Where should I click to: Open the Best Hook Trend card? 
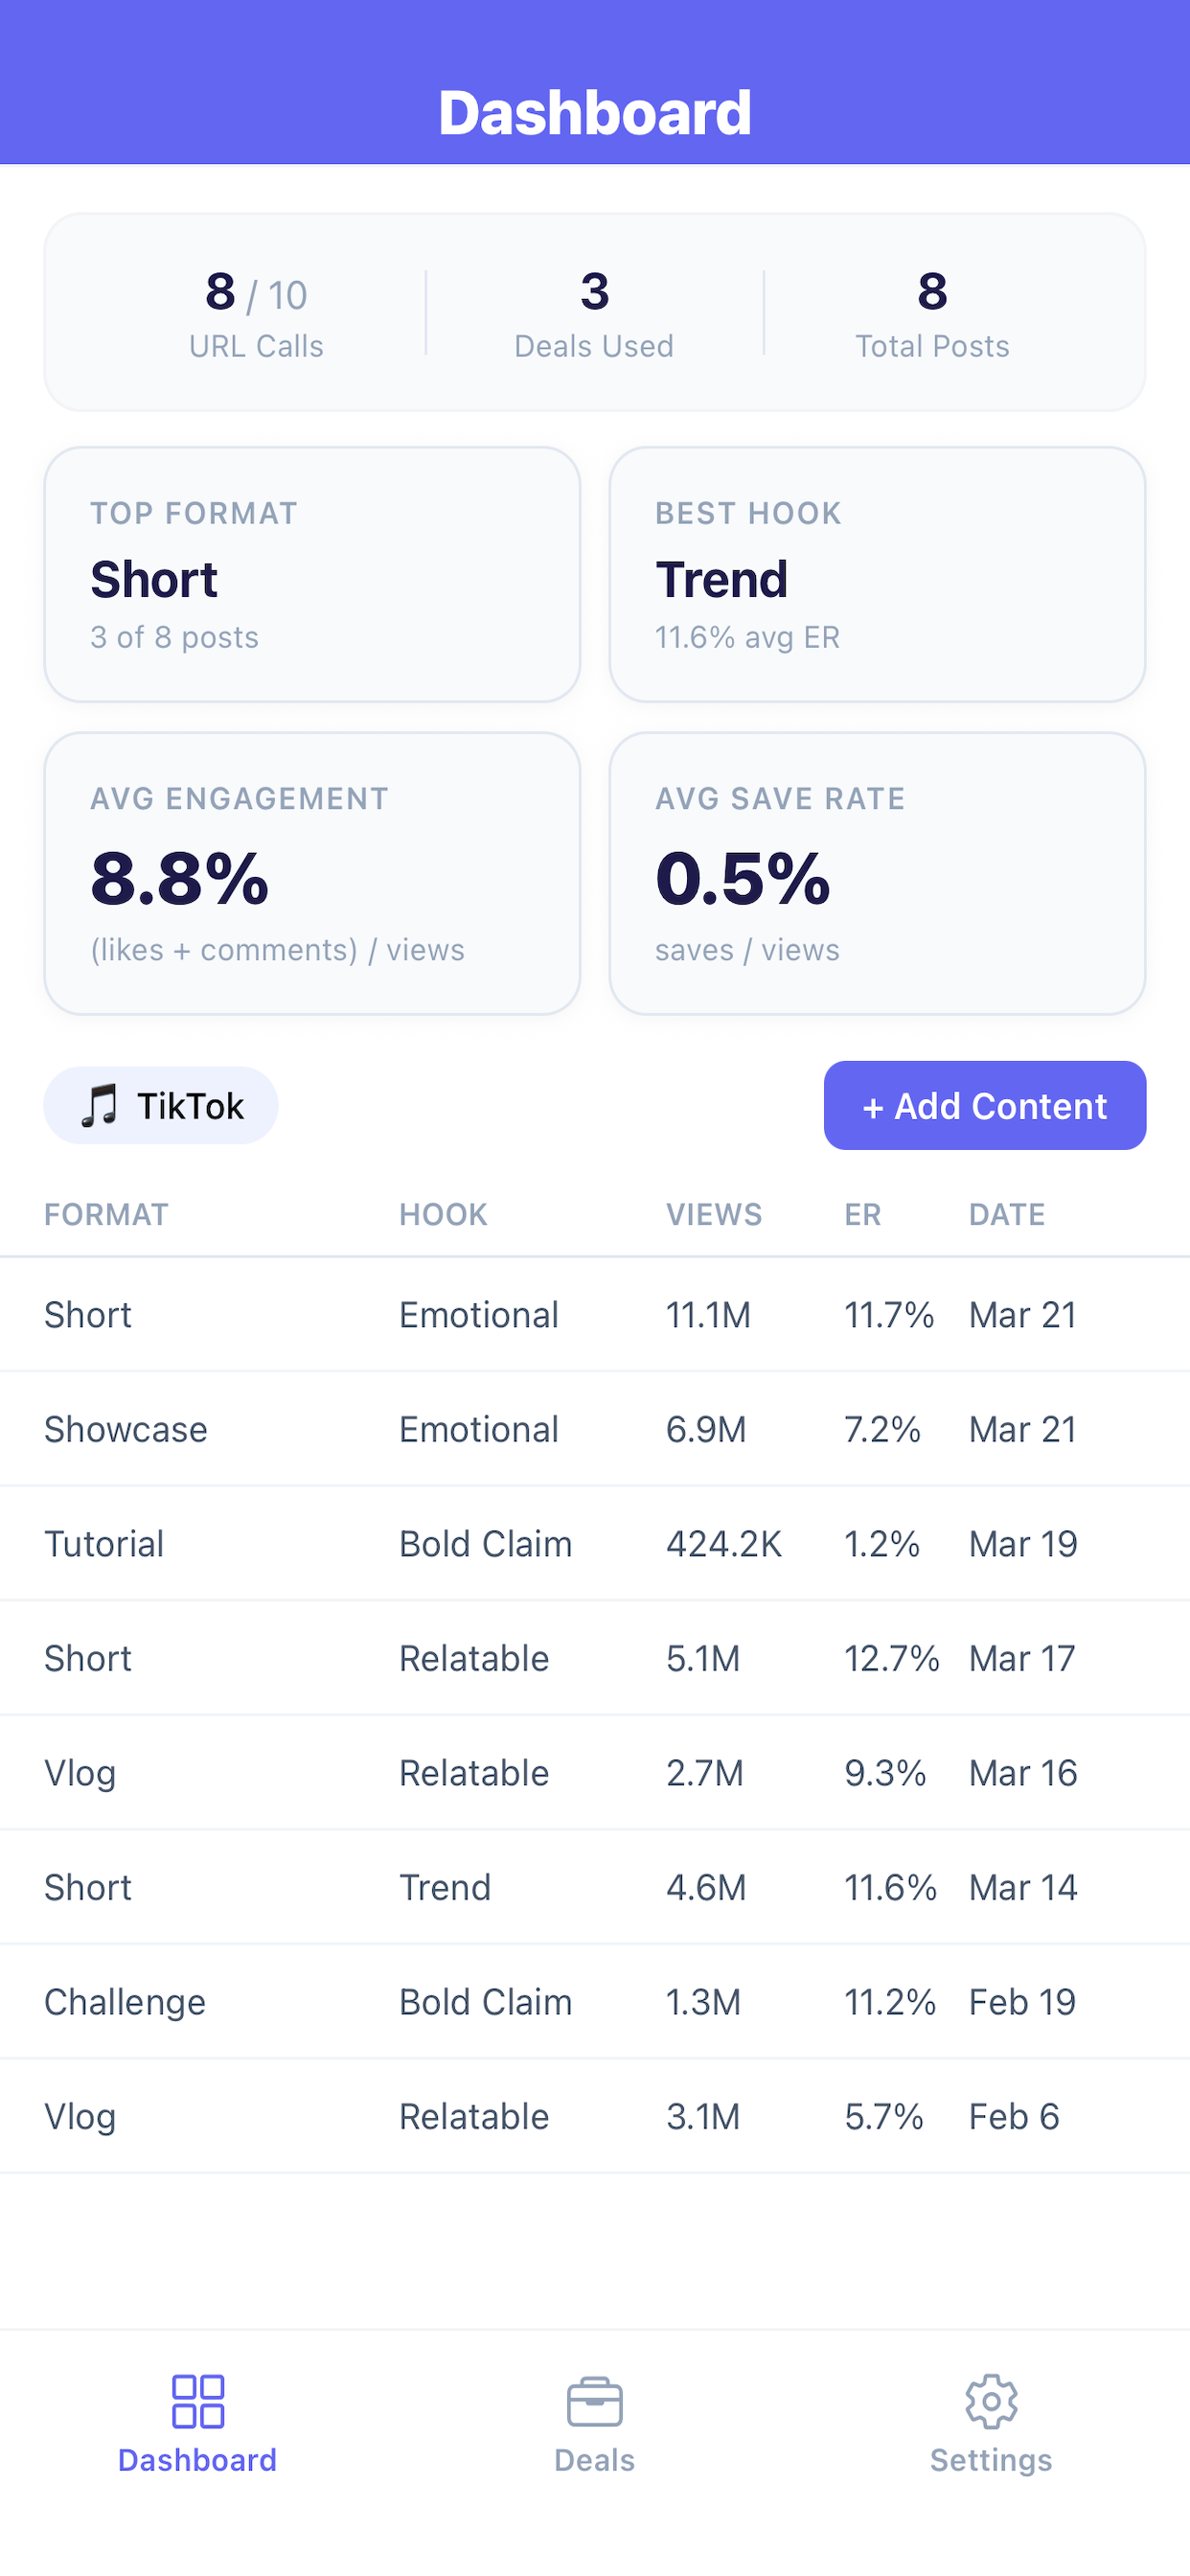point(877,575)
